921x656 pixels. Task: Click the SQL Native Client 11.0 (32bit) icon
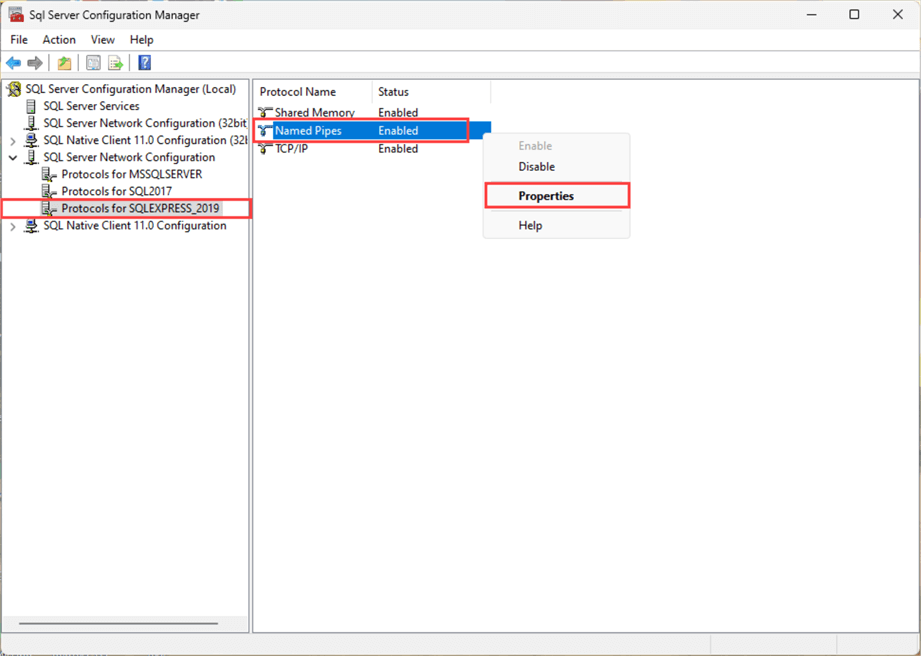pyautogui.click(x=32, y=140)
